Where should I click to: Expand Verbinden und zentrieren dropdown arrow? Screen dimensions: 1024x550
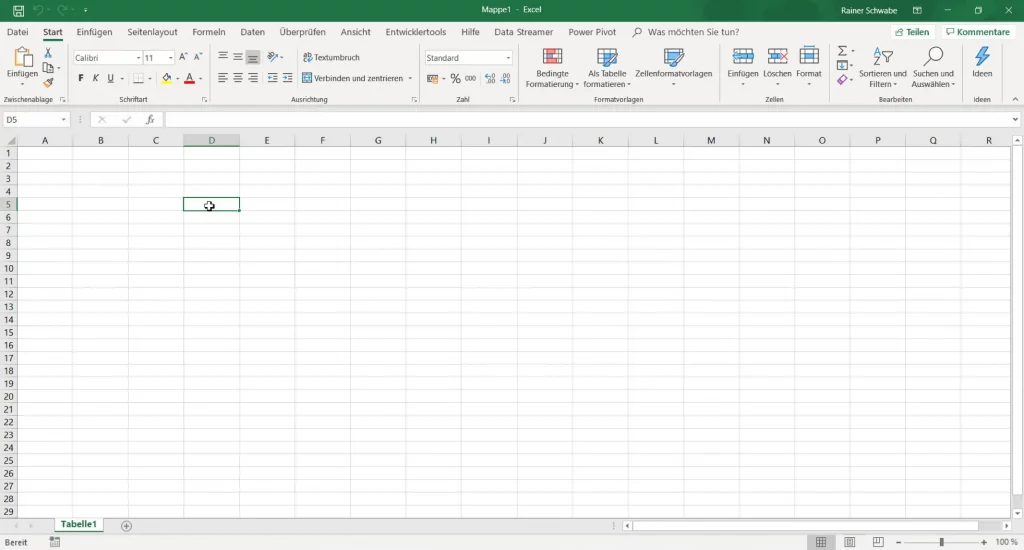click(410, 78)
